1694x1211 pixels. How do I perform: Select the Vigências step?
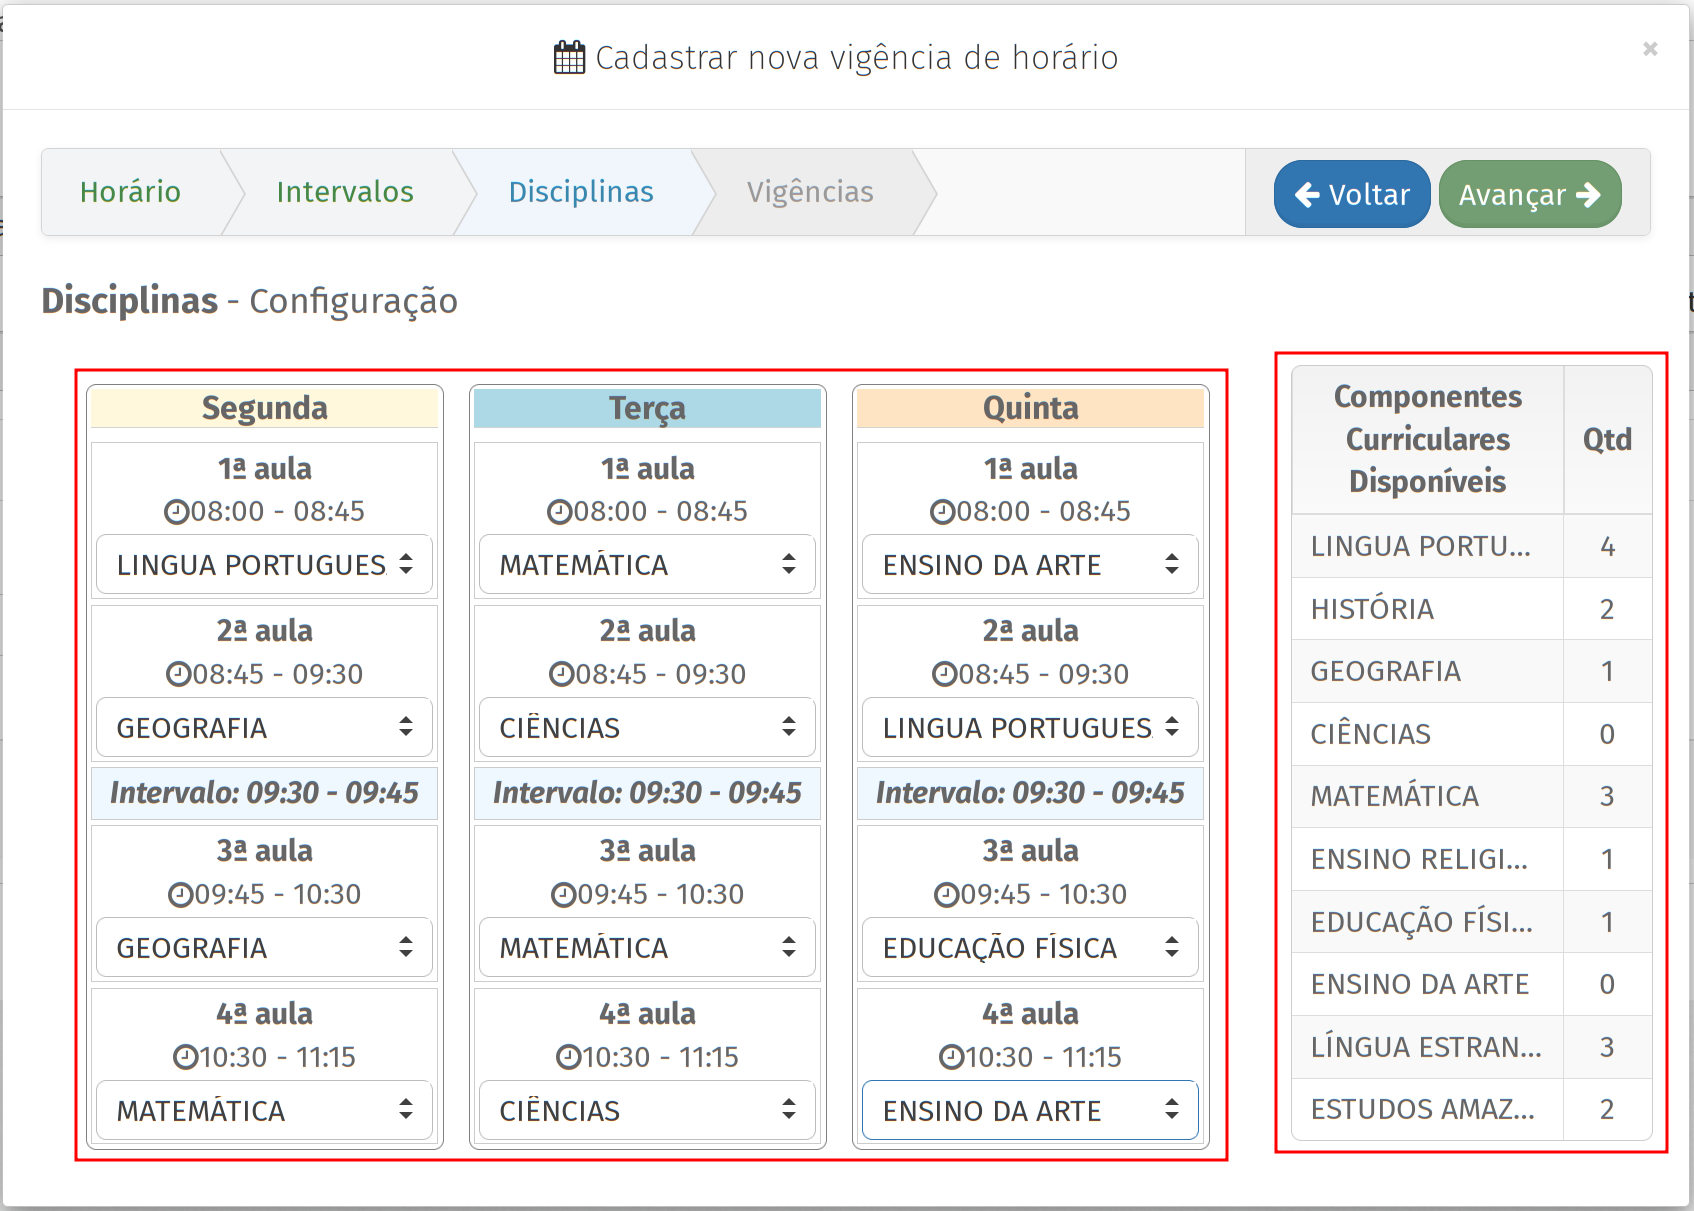810,192
